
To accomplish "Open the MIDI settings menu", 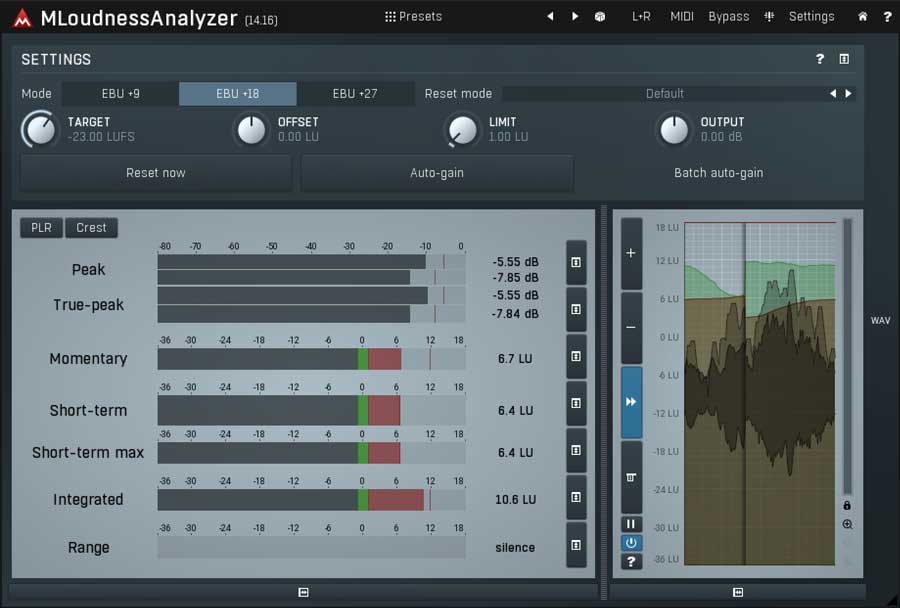I will click(x=682, y=17).
